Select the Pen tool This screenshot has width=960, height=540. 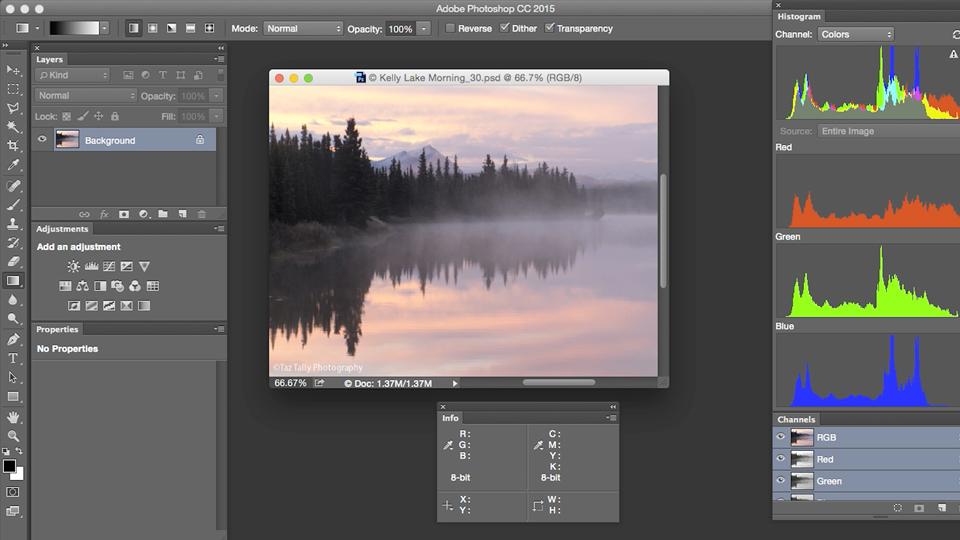tap(13, 339)
